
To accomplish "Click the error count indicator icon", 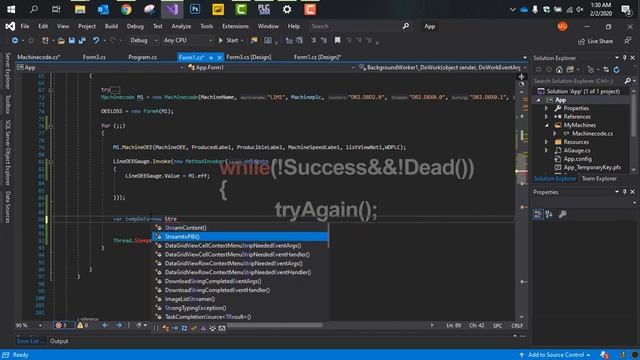I will pyautogui.click(x=58, y=325).
